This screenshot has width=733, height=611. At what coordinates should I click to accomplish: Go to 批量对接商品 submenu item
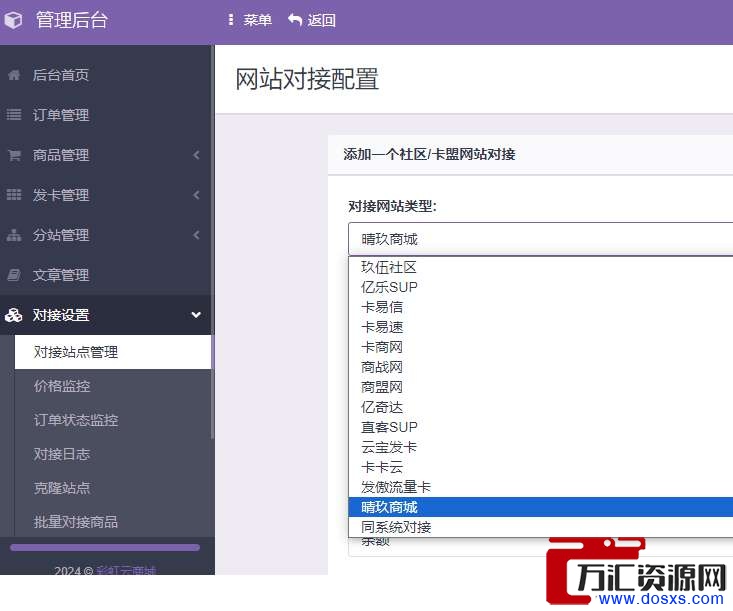click(76, 522)
